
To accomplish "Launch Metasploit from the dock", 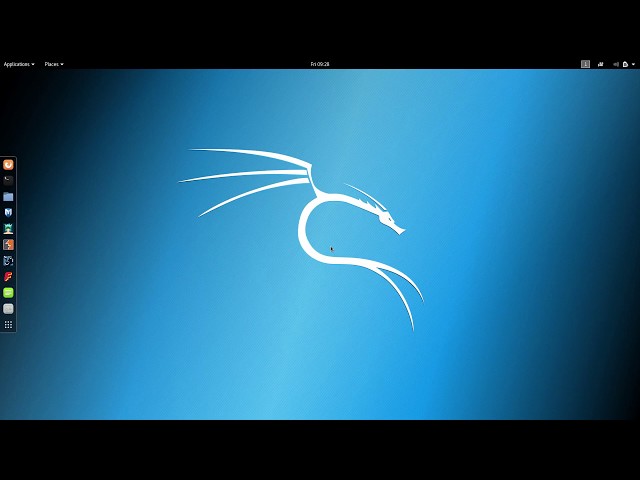I will 8,212.
